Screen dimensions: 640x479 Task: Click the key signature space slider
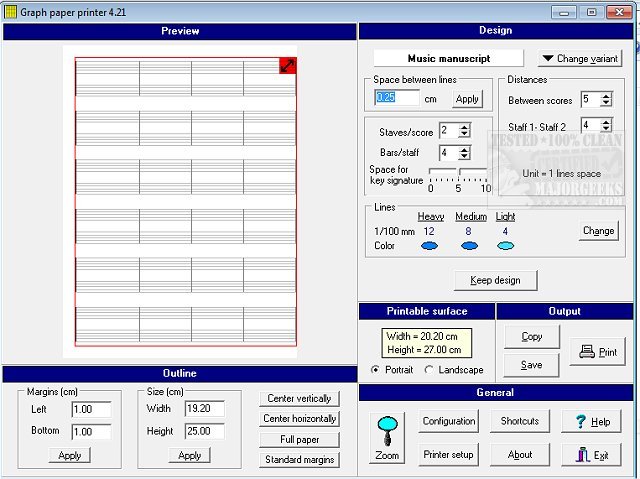click(458, 173)
